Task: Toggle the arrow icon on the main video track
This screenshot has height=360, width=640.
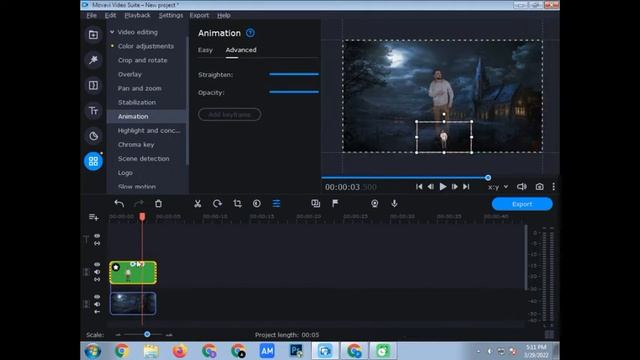Action: [97, 312]
